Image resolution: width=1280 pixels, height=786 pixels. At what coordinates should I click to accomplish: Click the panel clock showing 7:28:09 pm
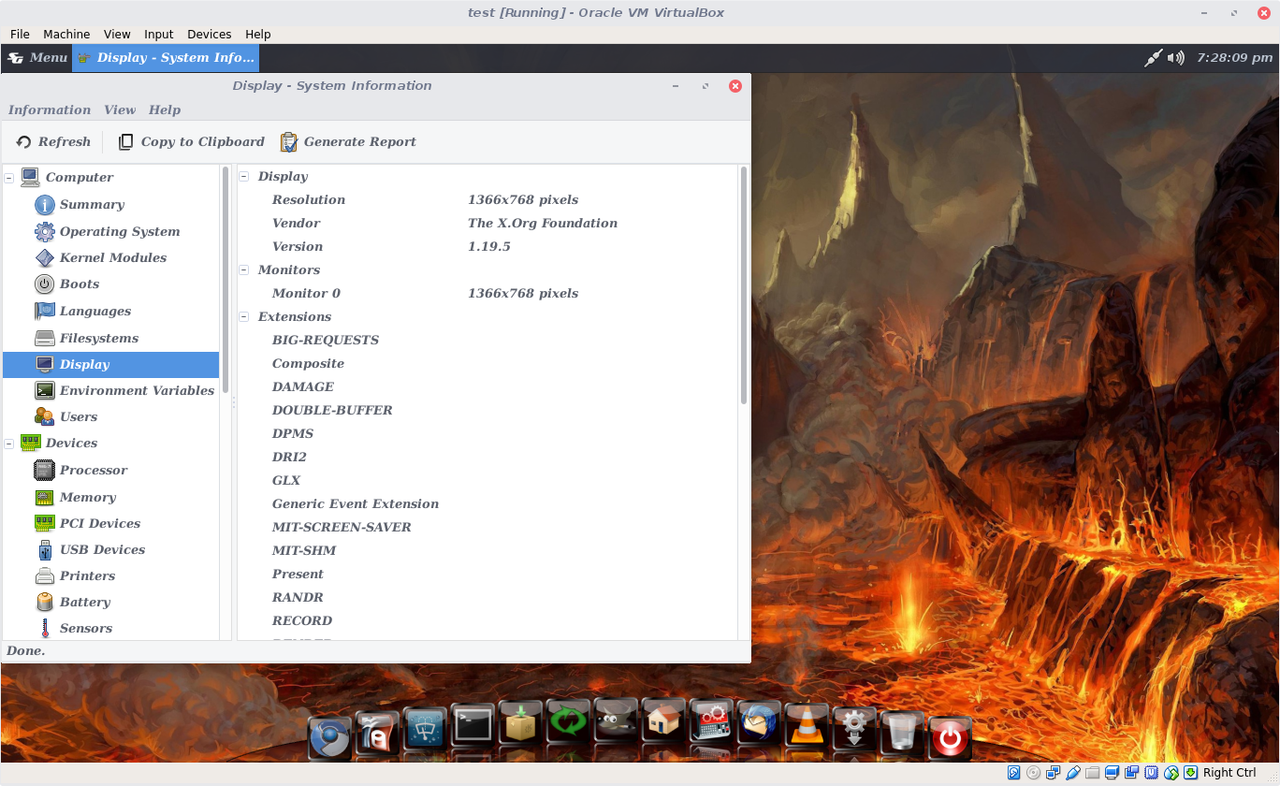pos(1234,58)
